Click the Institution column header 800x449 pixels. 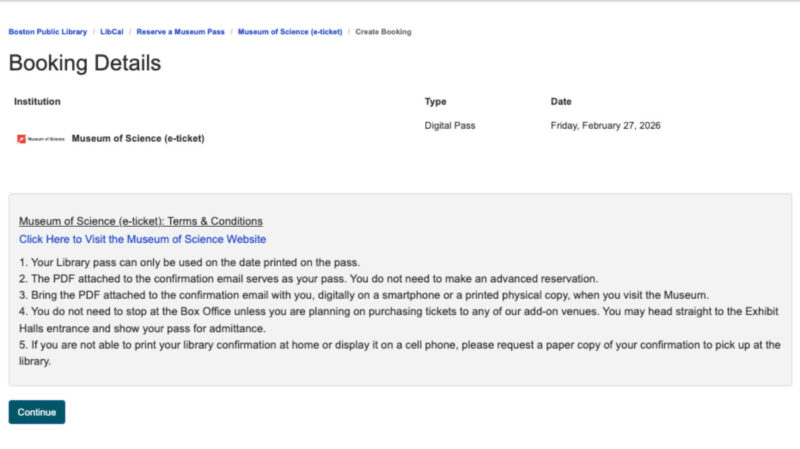(x=37, y=102)
